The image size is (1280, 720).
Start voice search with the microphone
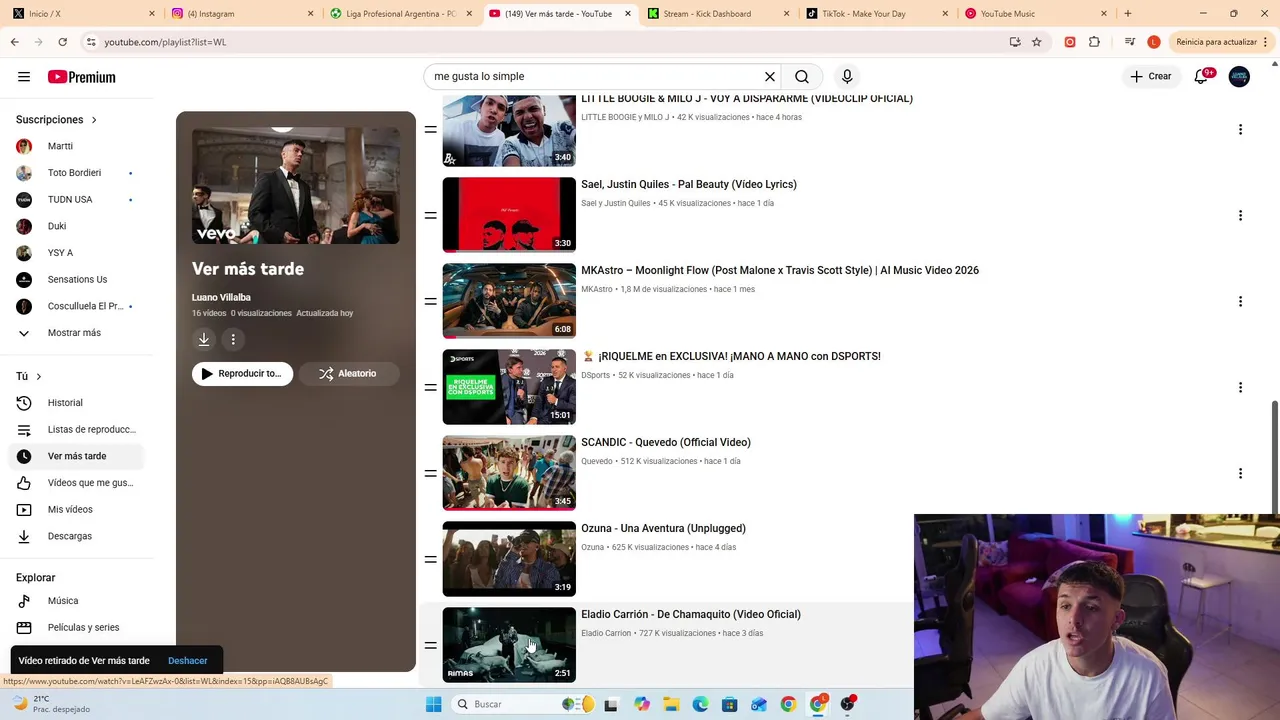847,76
